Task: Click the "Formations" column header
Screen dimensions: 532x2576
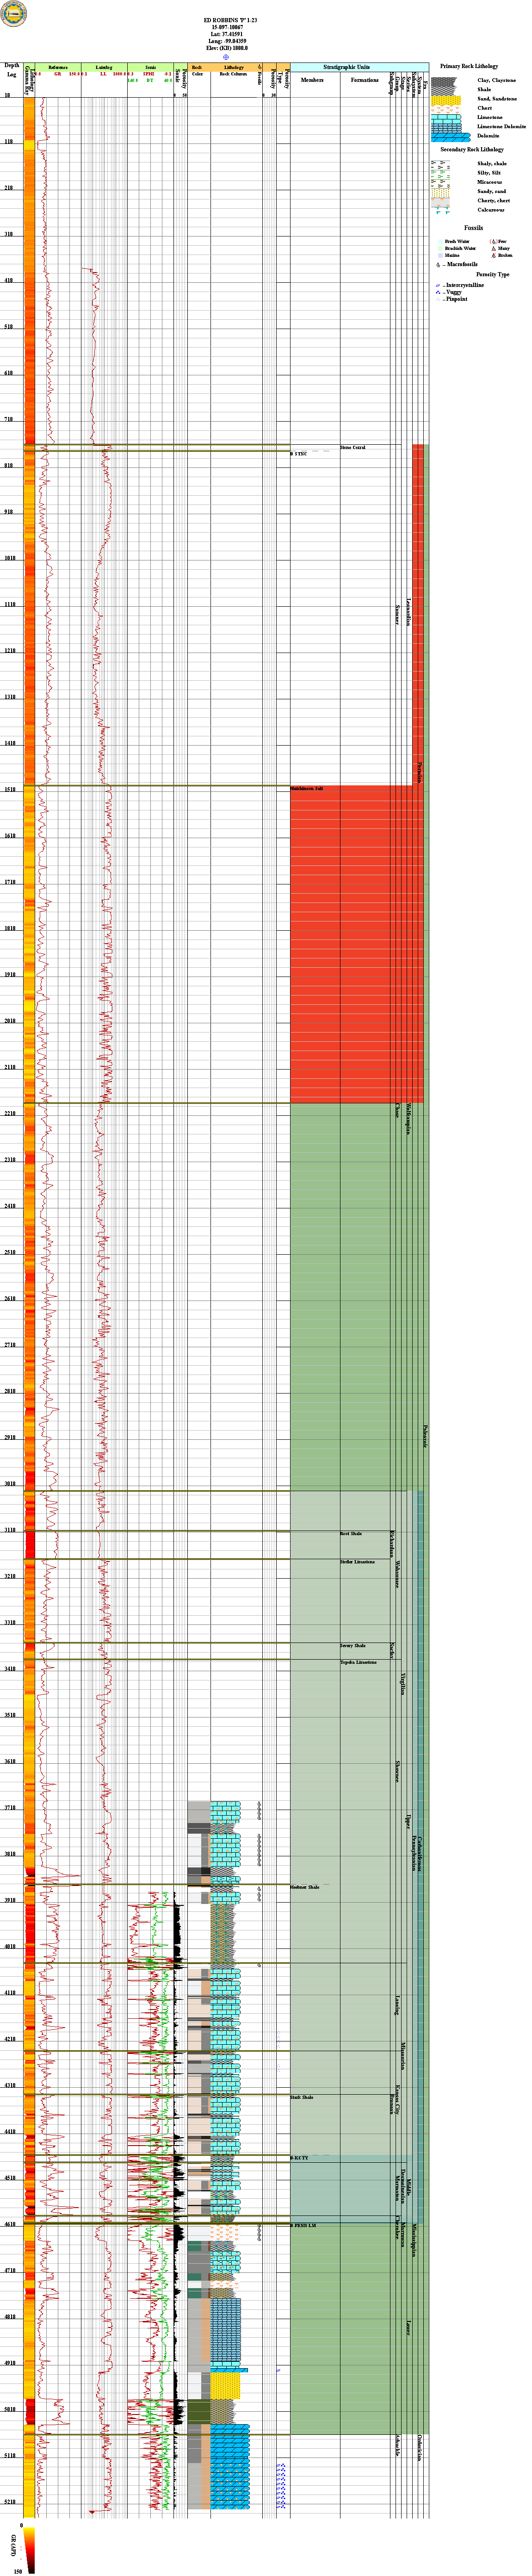Action: click(x=365, y=80)
